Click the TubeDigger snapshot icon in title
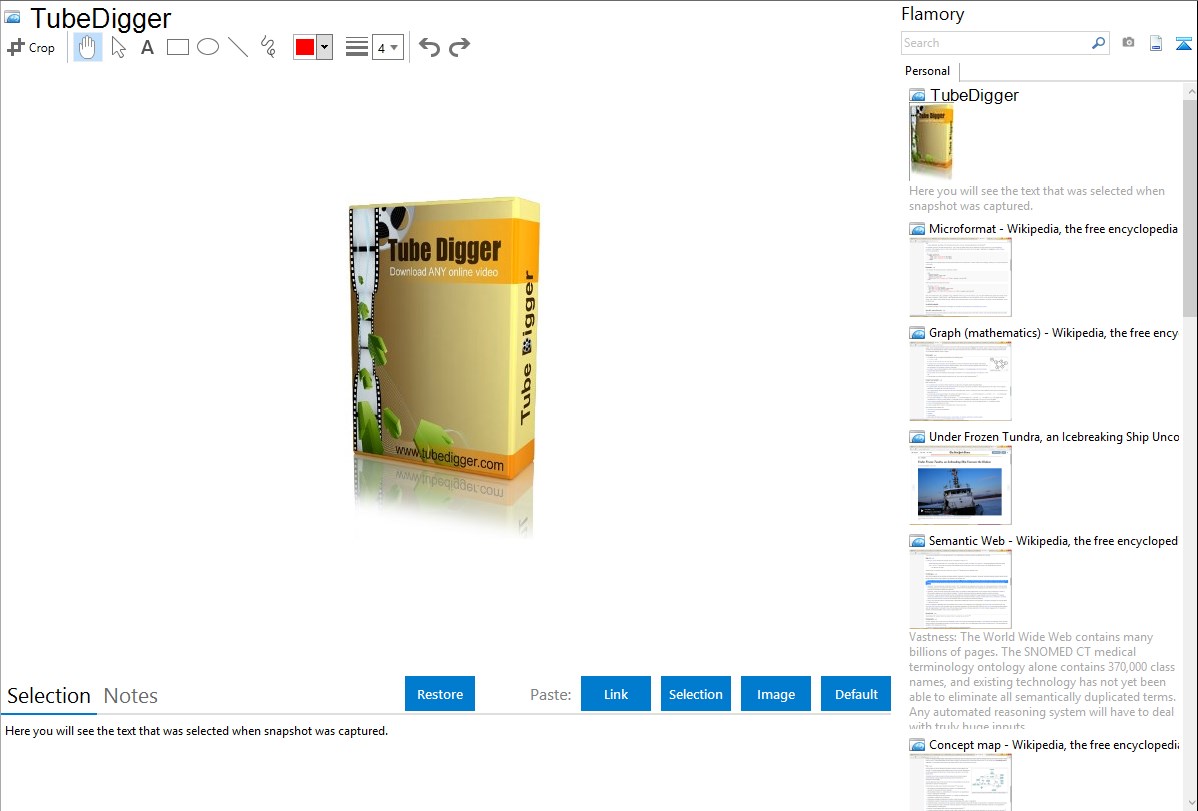1198x811 pixels. (12, 18)
